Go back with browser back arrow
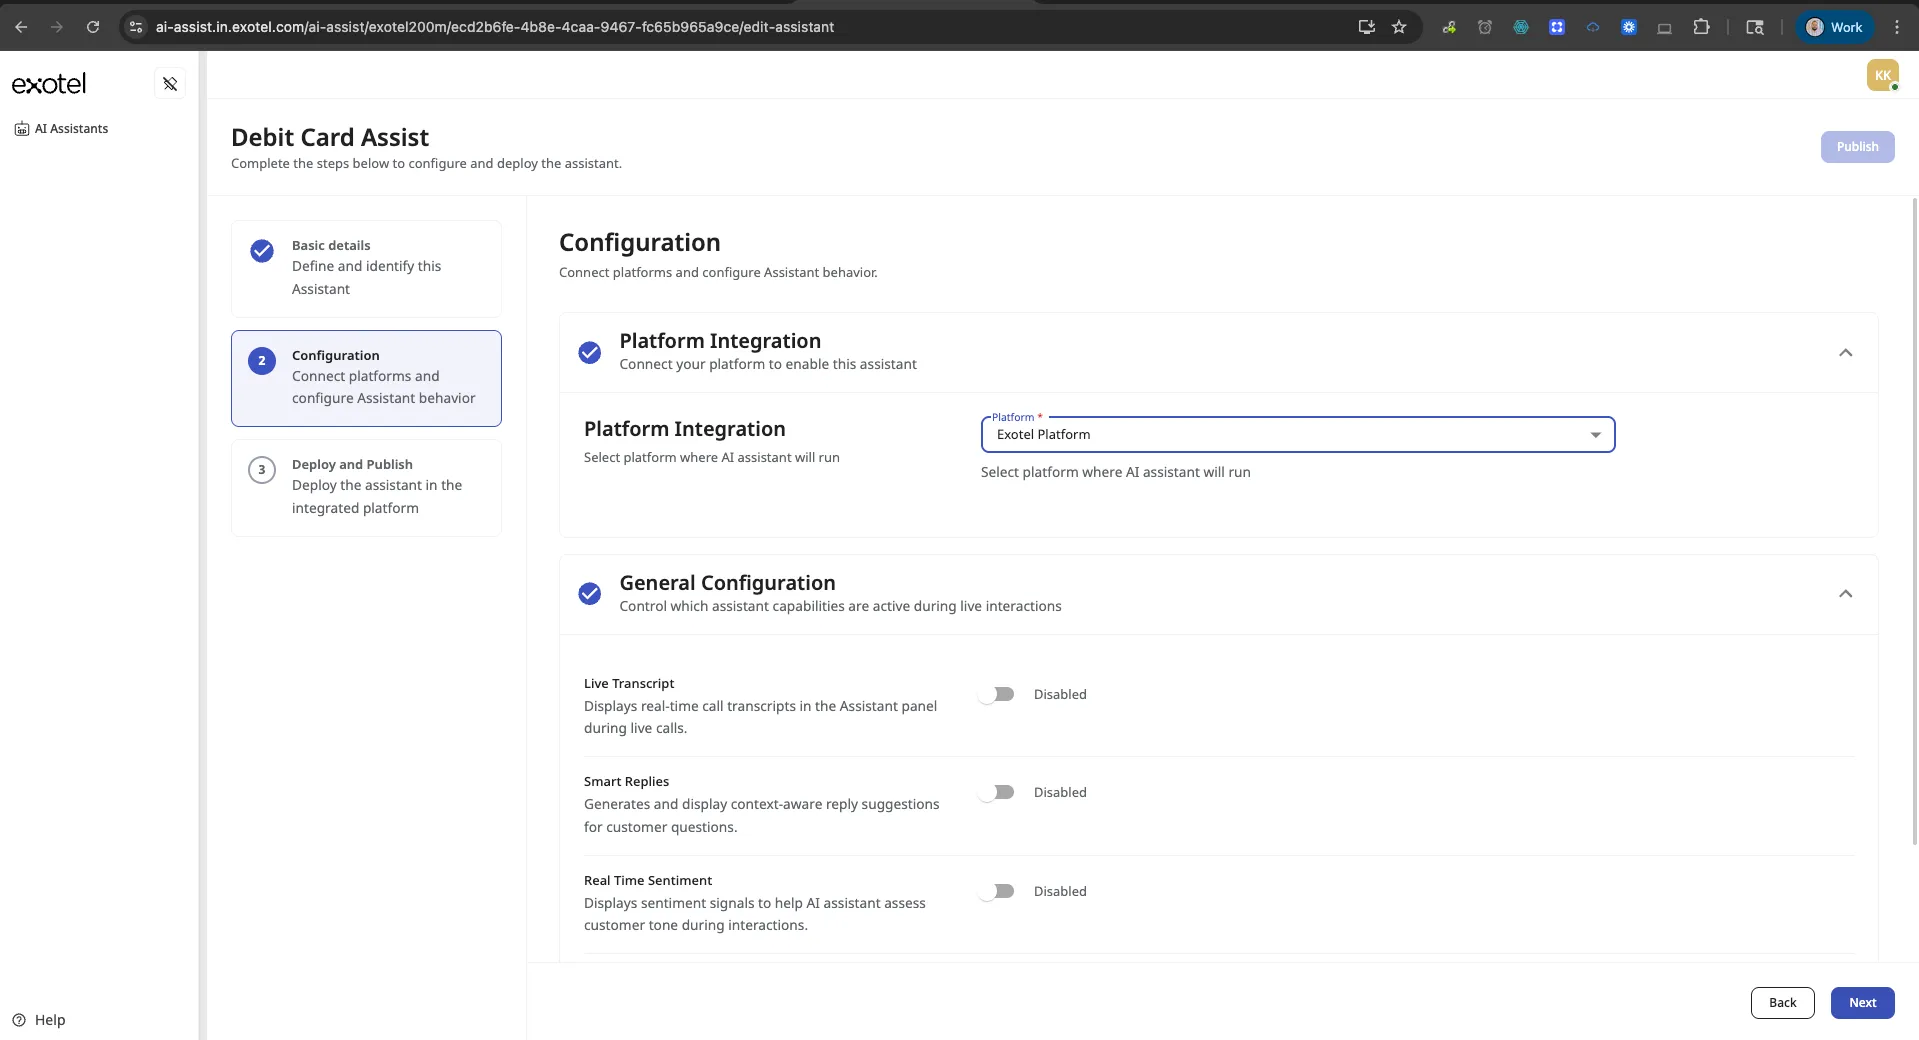Image resolution: width=1919 pixels, height=1040 pixels. (21, 27)
